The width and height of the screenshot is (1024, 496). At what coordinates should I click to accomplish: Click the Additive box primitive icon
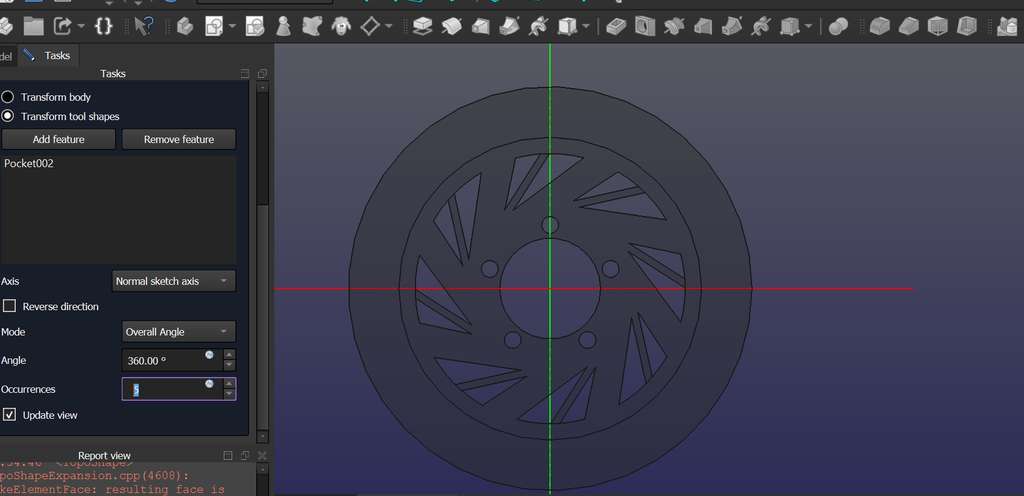[x=566, y=26]
